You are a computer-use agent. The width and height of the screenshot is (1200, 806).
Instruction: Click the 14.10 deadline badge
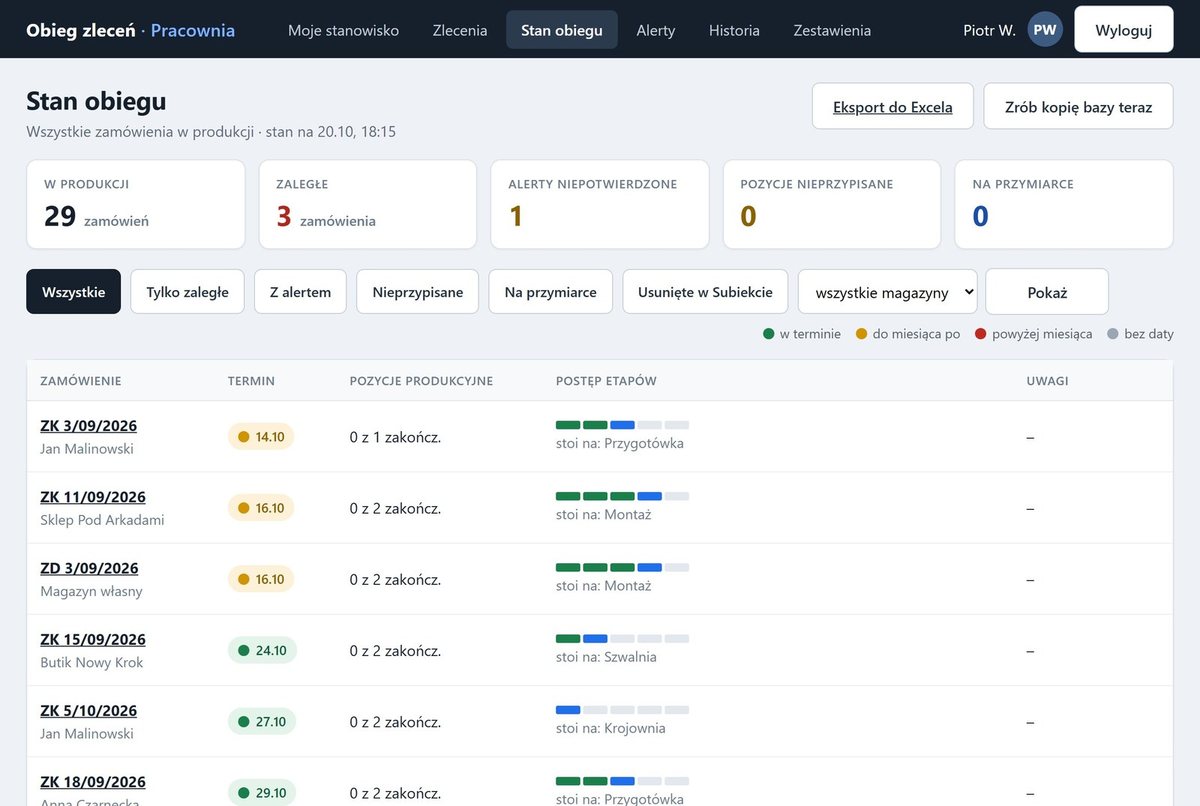point(261,437)
